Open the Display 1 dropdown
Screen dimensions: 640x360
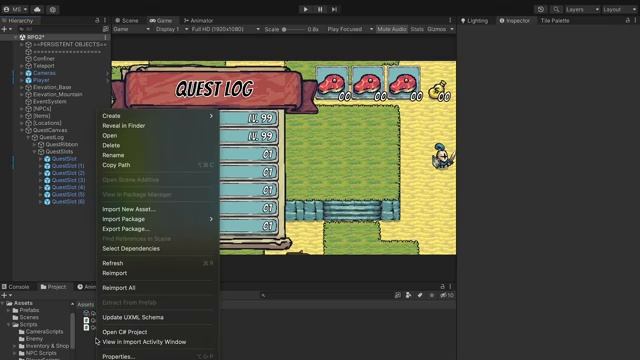172,29
